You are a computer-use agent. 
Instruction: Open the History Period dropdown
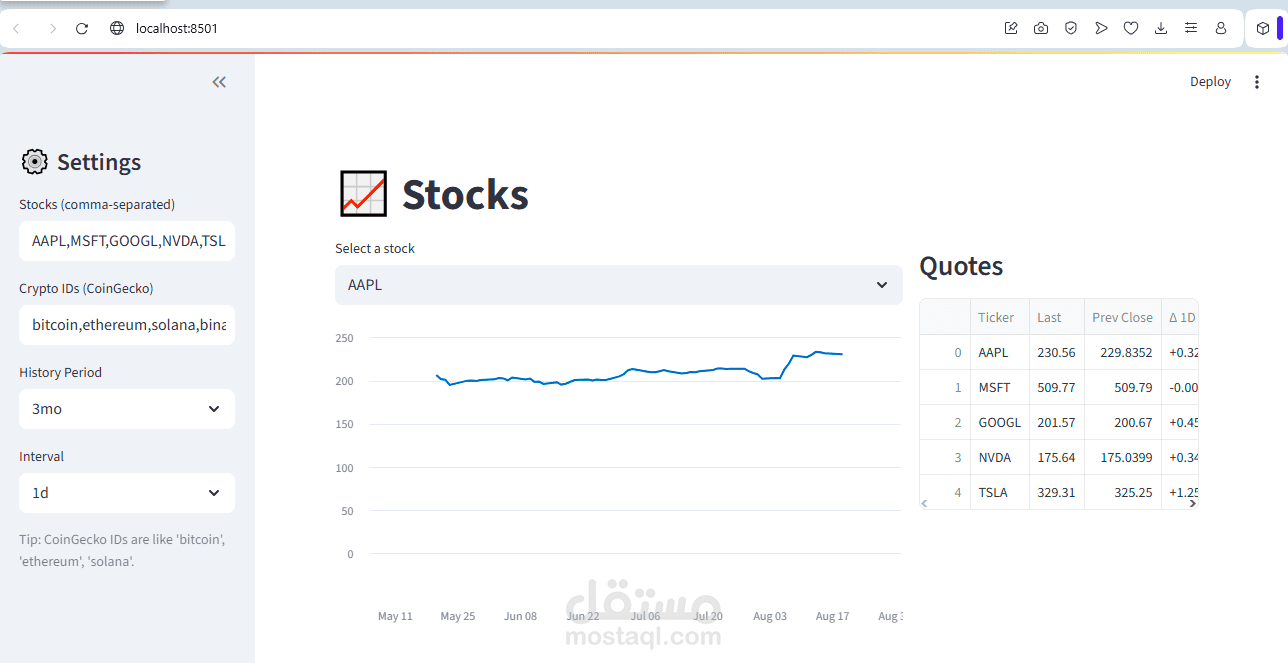pos(127,409)
